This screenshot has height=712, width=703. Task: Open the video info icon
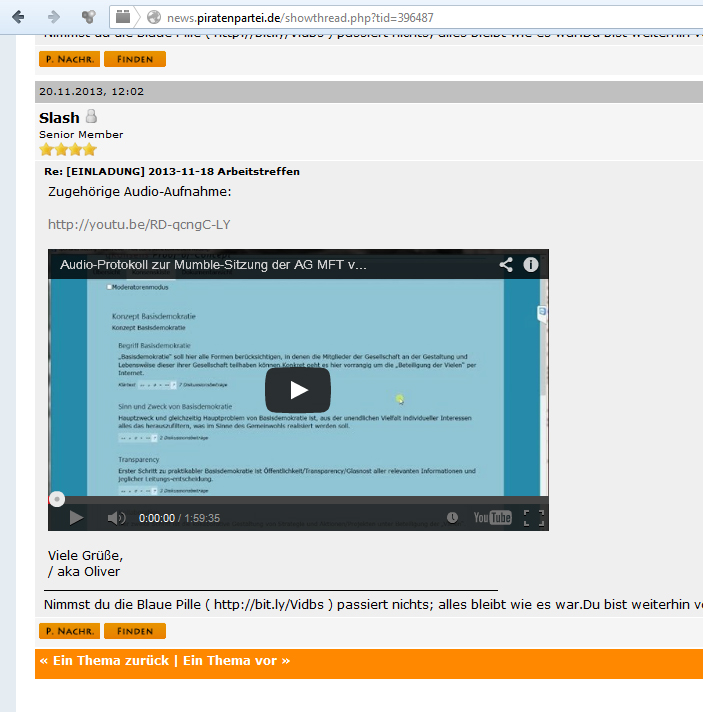click(531, 265)
